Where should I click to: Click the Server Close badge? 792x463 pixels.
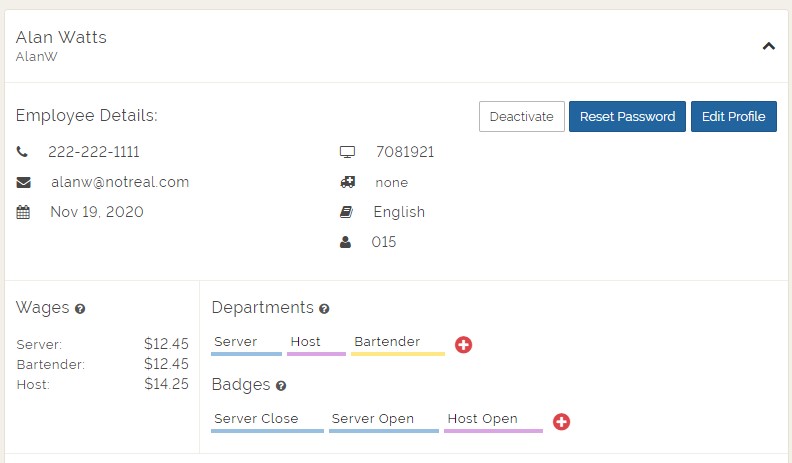click(267, 420)
